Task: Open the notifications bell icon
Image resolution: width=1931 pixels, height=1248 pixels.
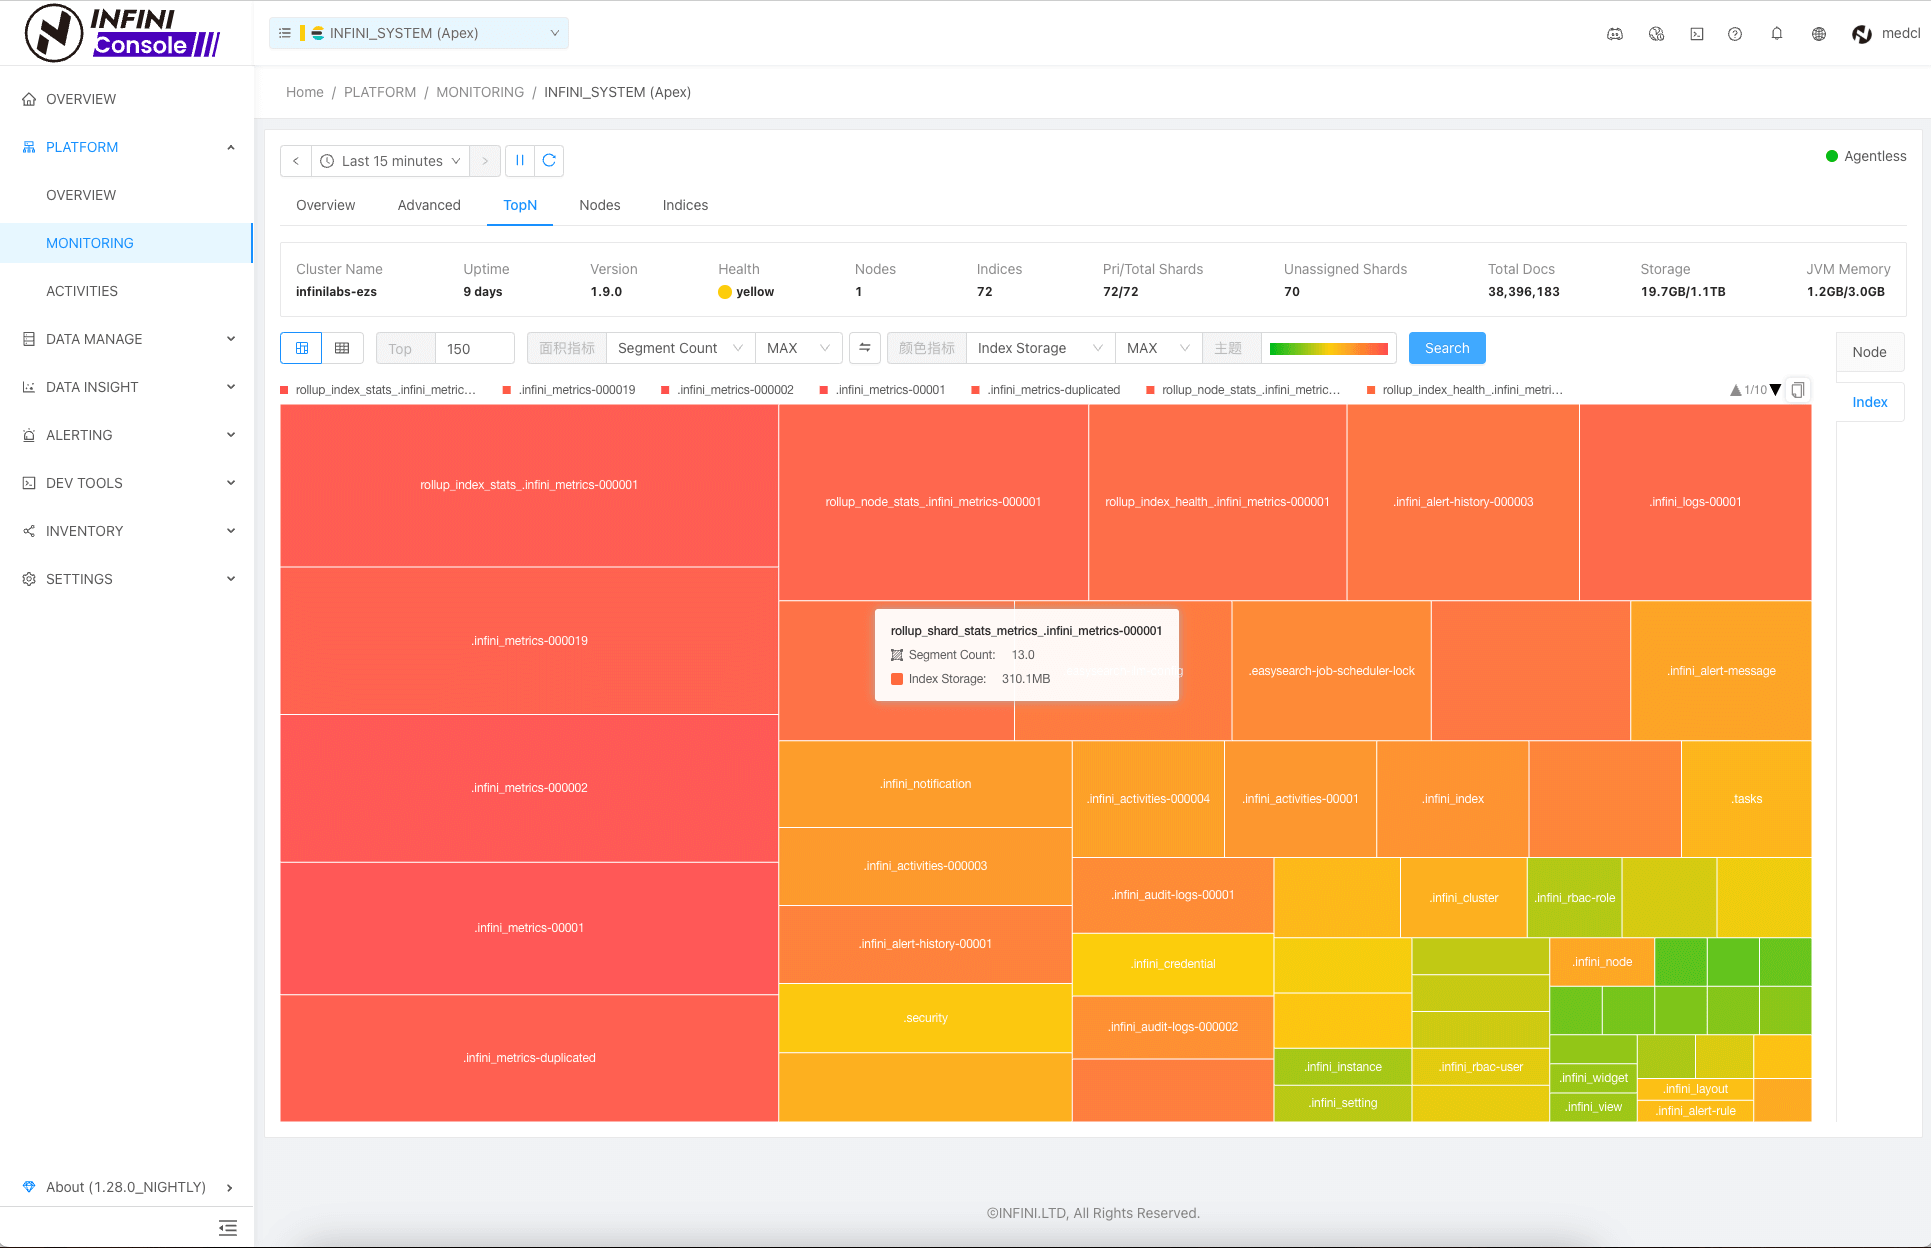Action: tap(1777, 33)
